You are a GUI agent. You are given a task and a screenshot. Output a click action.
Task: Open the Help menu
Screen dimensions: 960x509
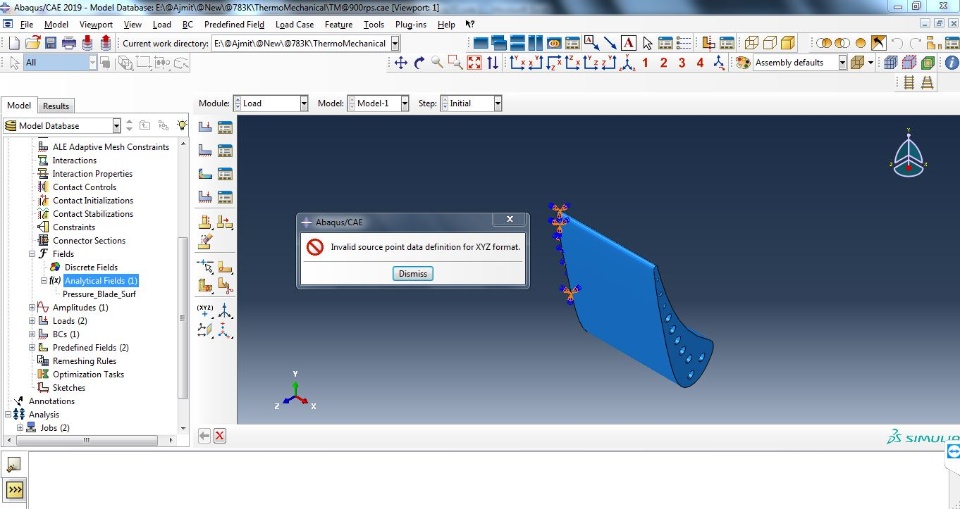(446, 25)
